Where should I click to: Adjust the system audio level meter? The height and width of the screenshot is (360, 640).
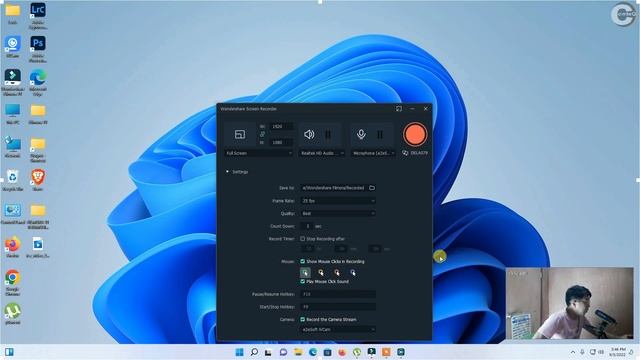coord(328,134)
